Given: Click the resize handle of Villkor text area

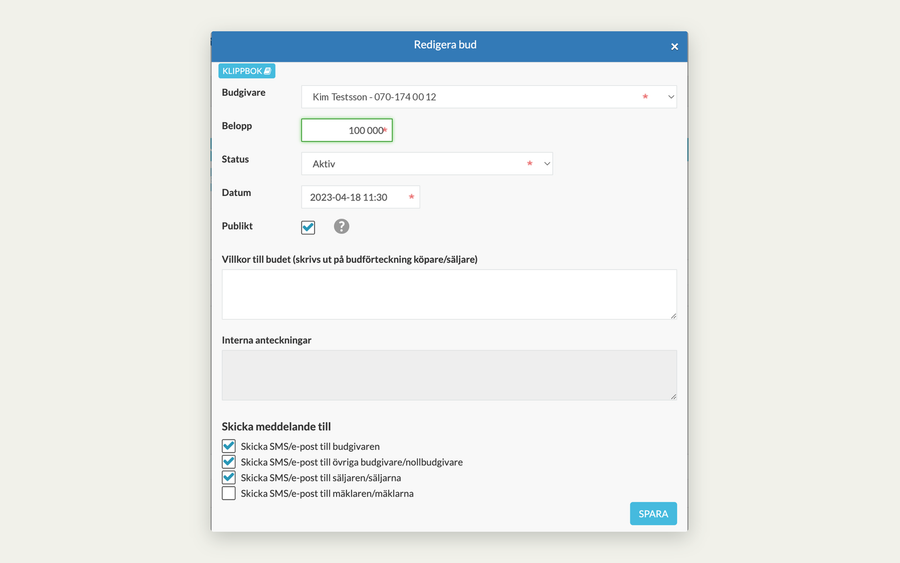Looking at the screenshot, I should (x=673, y=316).
